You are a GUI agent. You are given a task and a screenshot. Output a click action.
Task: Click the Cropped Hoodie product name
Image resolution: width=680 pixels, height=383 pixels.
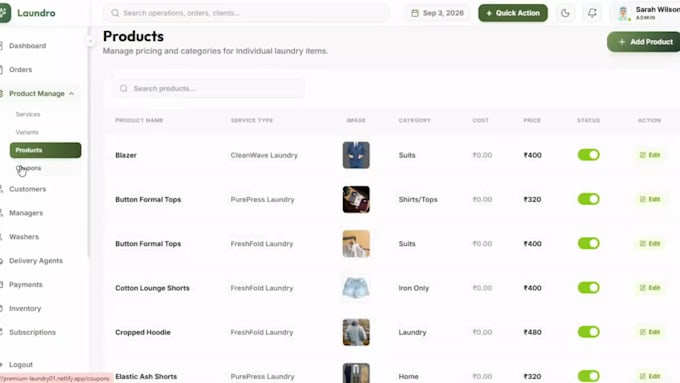point(143,332)
